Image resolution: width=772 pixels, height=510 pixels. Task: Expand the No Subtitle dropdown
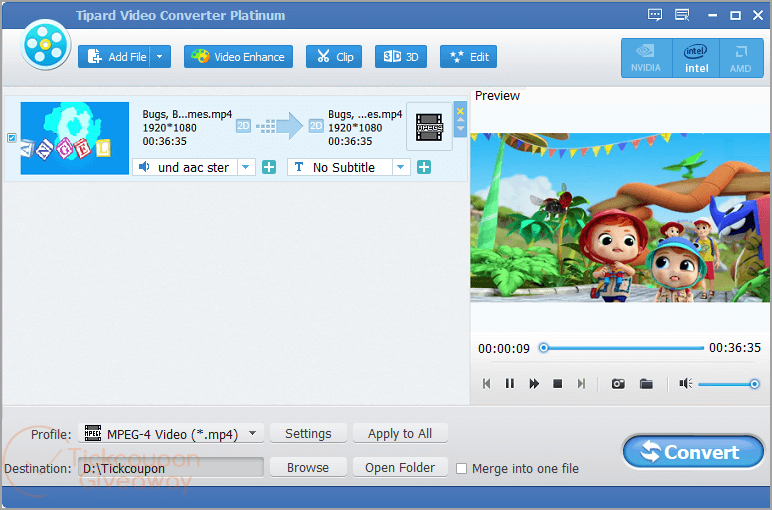point(401,167)
